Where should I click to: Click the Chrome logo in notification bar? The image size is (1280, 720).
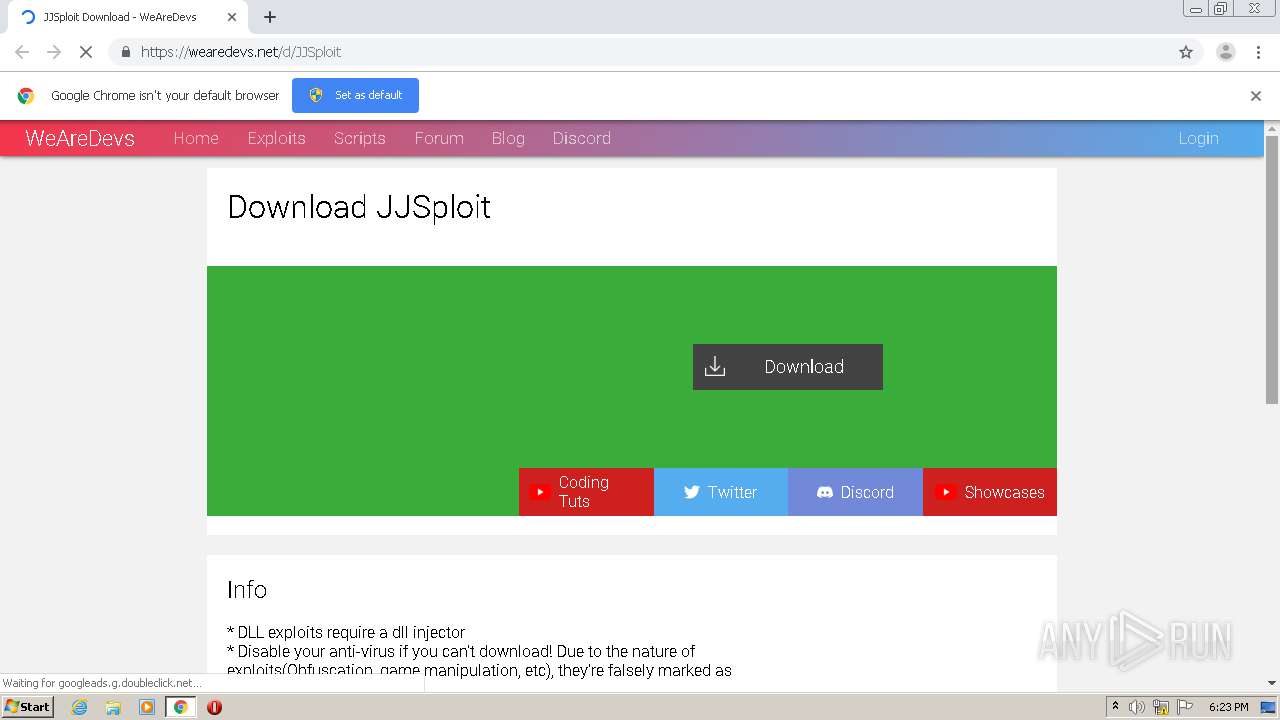[26, 96]
